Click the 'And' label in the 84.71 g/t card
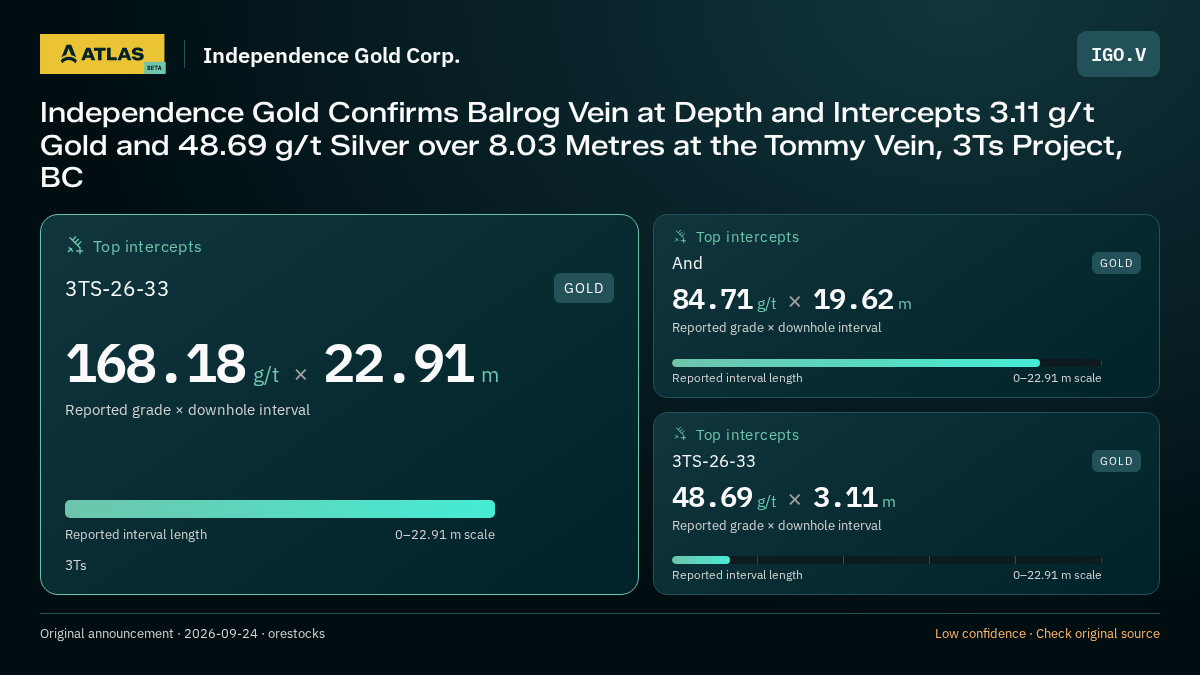Screen dimensions: 1200x675 (687, 263)
